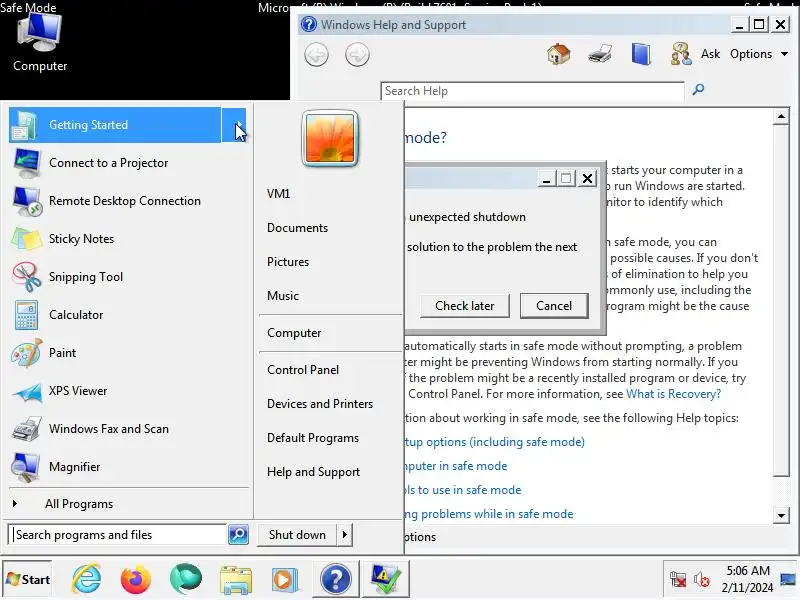Click the user account flower picture

tap(330, 138)
